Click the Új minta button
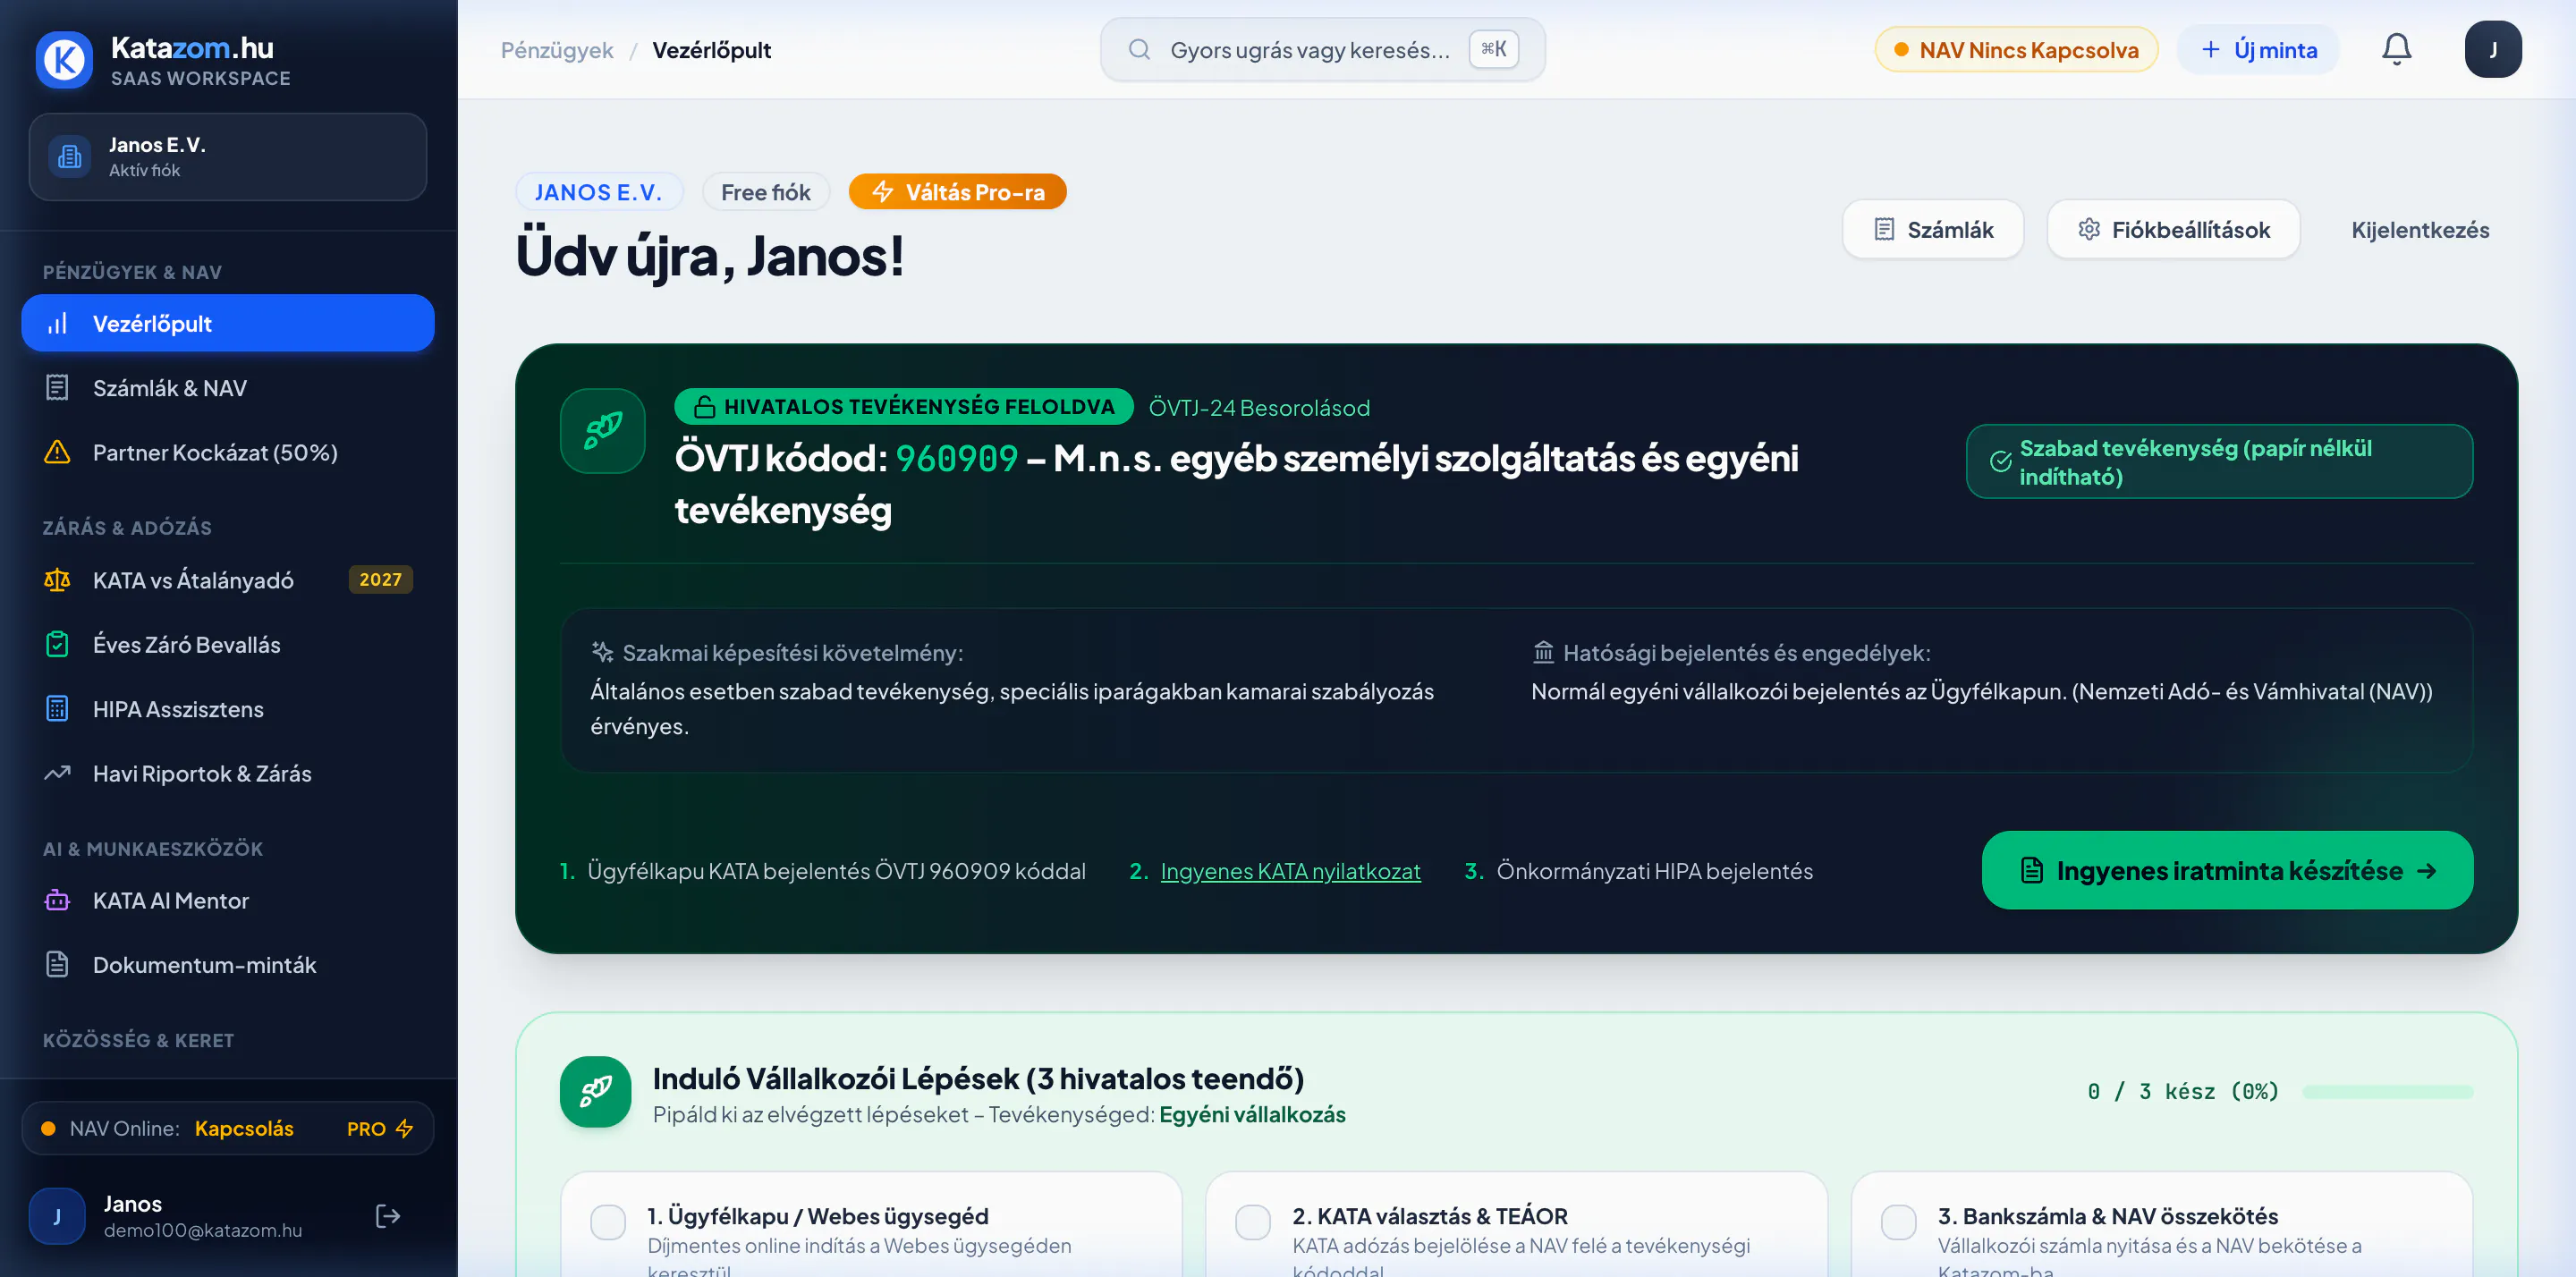Screen dimensions: 2576x1277 pos(2259,50)
